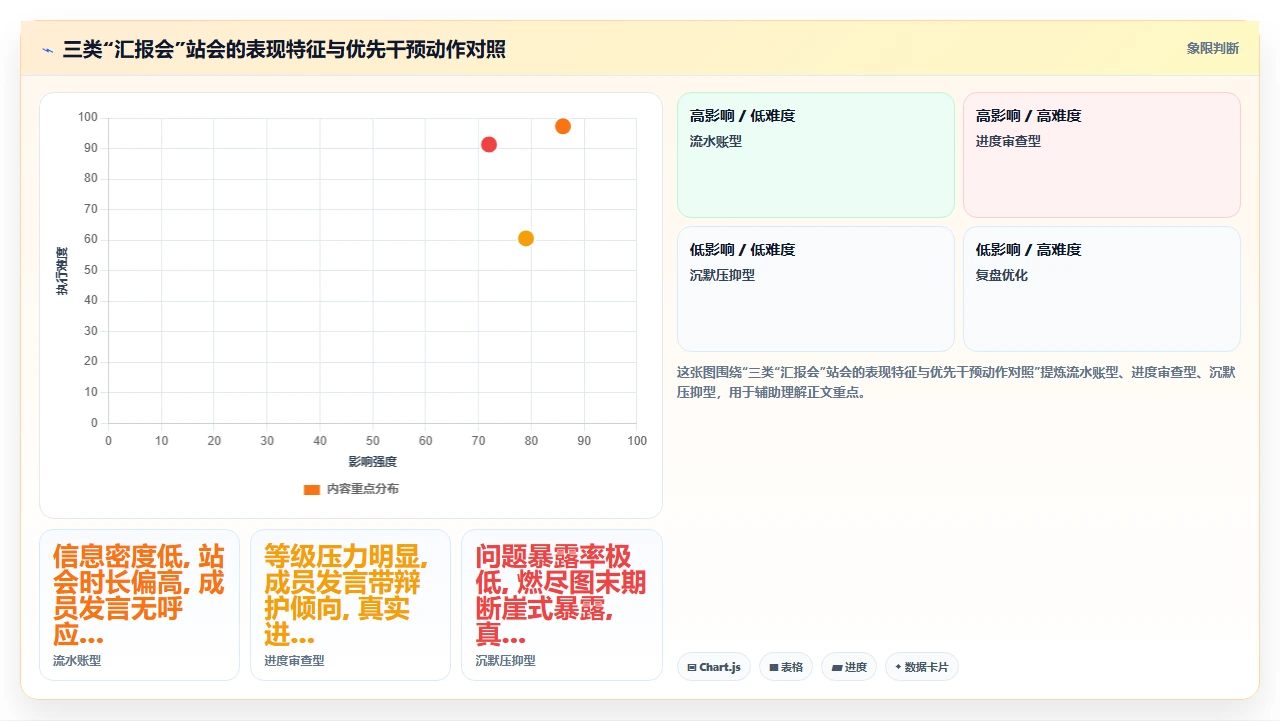1280x721 pixels.
Task: Click the 表格 tag icon
Action: [774, 667]
